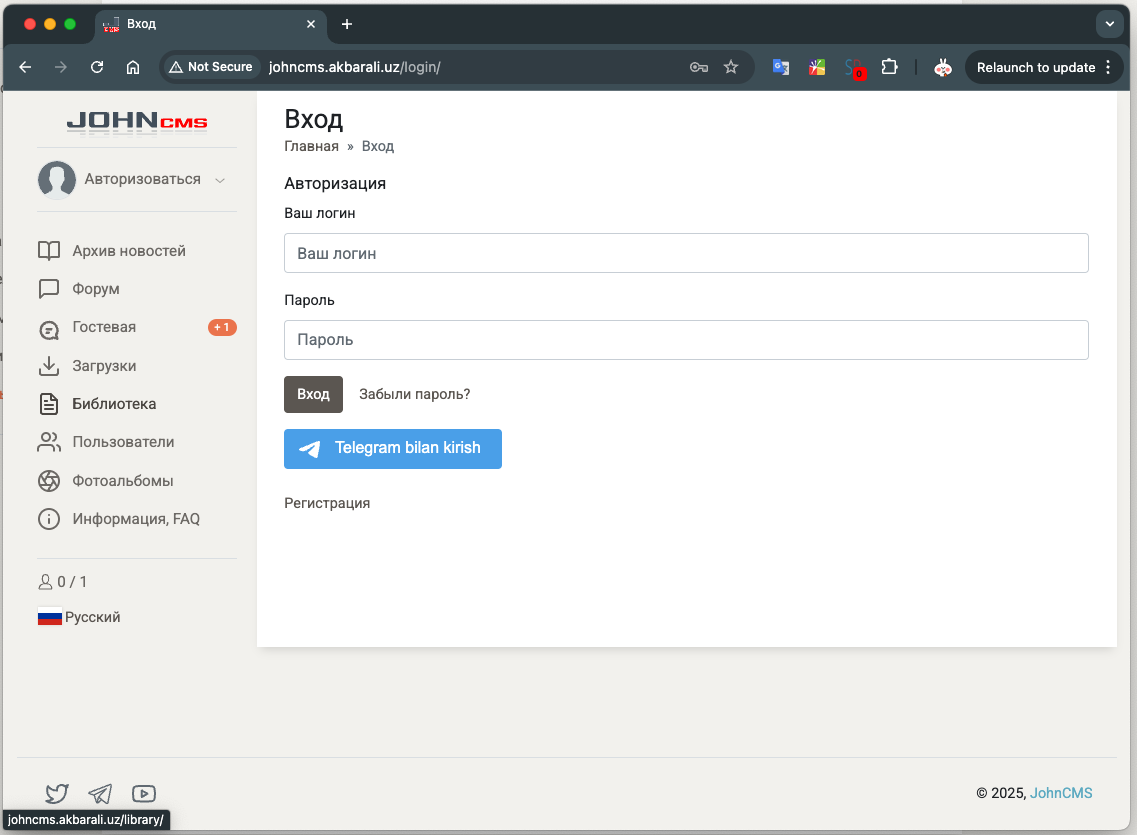Go to Пользователи in the sidebar
This screenshot has height=835, width=1137.
(123, 442)
